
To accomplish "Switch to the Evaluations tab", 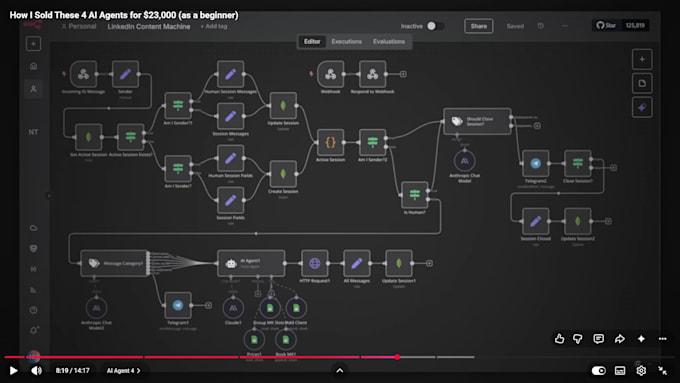I will coord(389,42).
